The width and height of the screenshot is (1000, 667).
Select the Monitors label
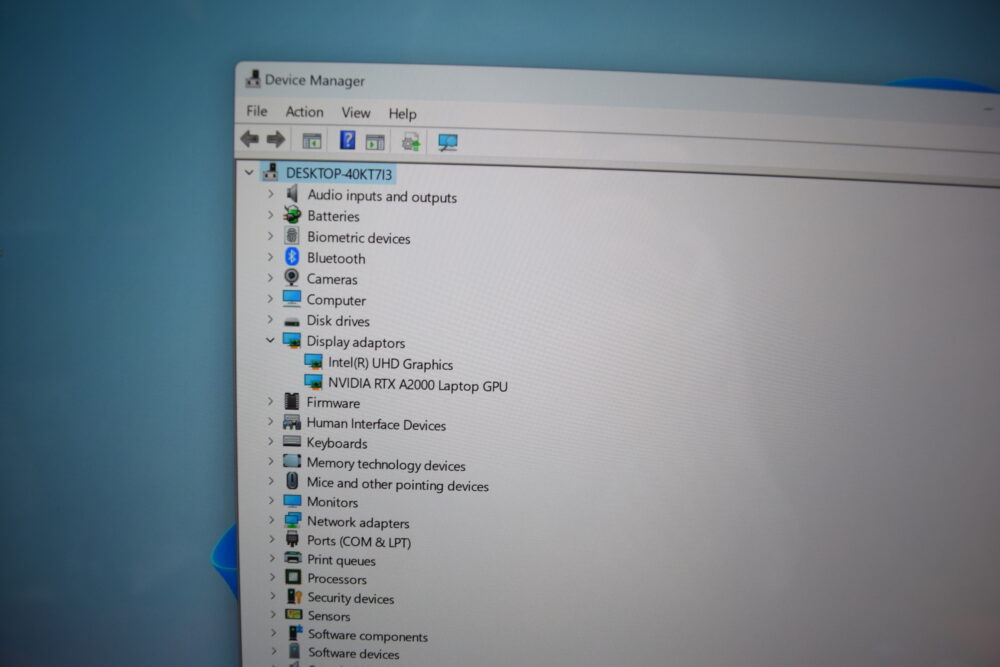332,502
